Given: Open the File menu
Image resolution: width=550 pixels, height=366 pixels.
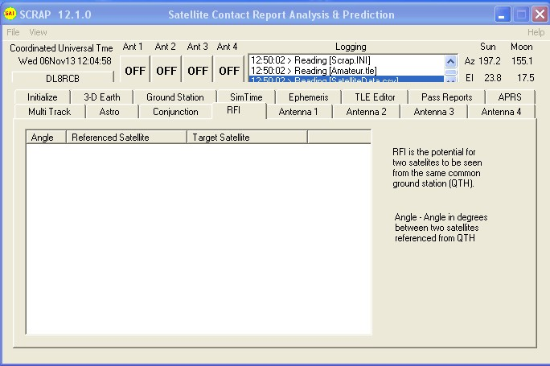Looking at the screenshot, I should [13, 32].
